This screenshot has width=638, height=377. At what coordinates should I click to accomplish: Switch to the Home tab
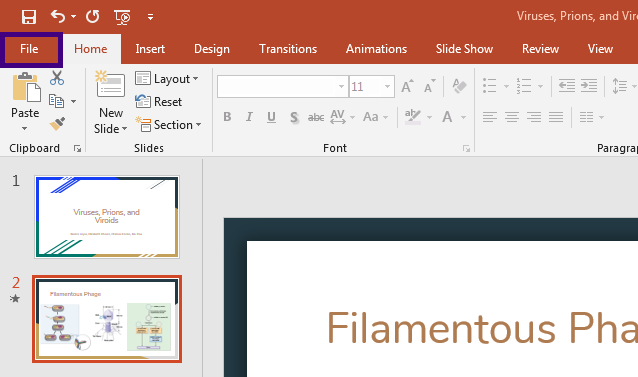[91, 49]
